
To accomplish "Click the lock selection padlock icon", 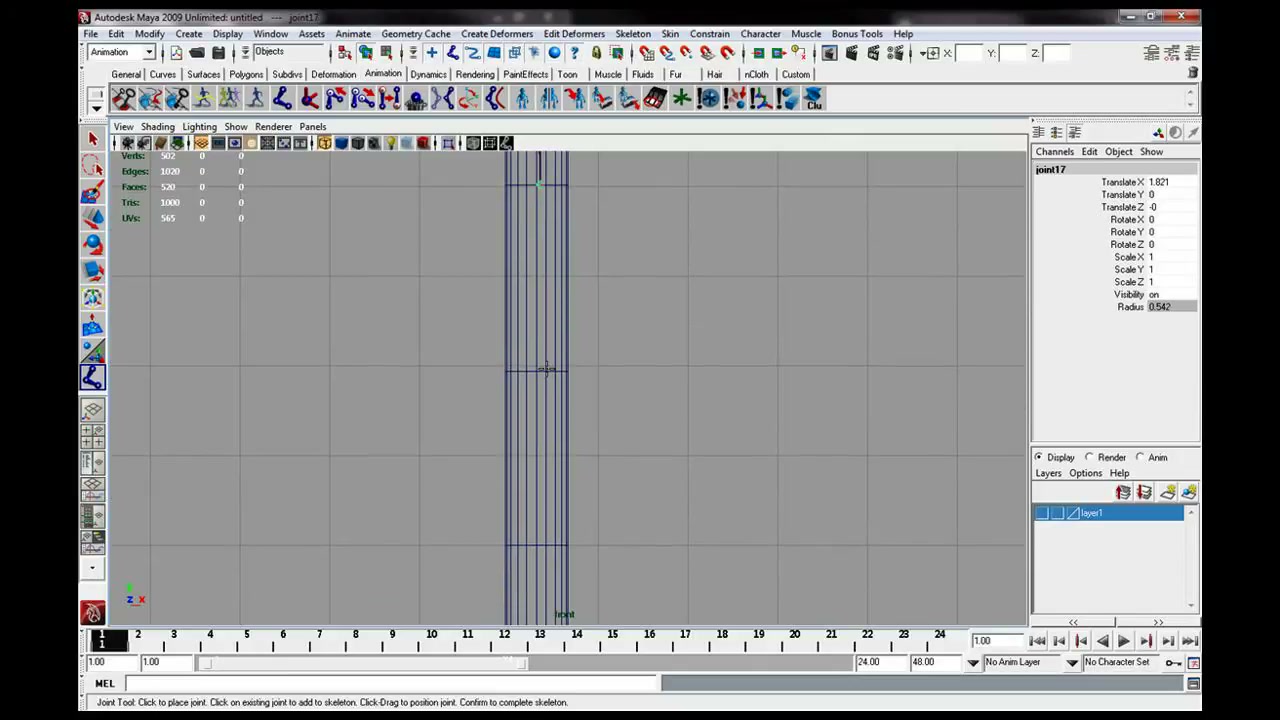I will [x=596, y=53].
